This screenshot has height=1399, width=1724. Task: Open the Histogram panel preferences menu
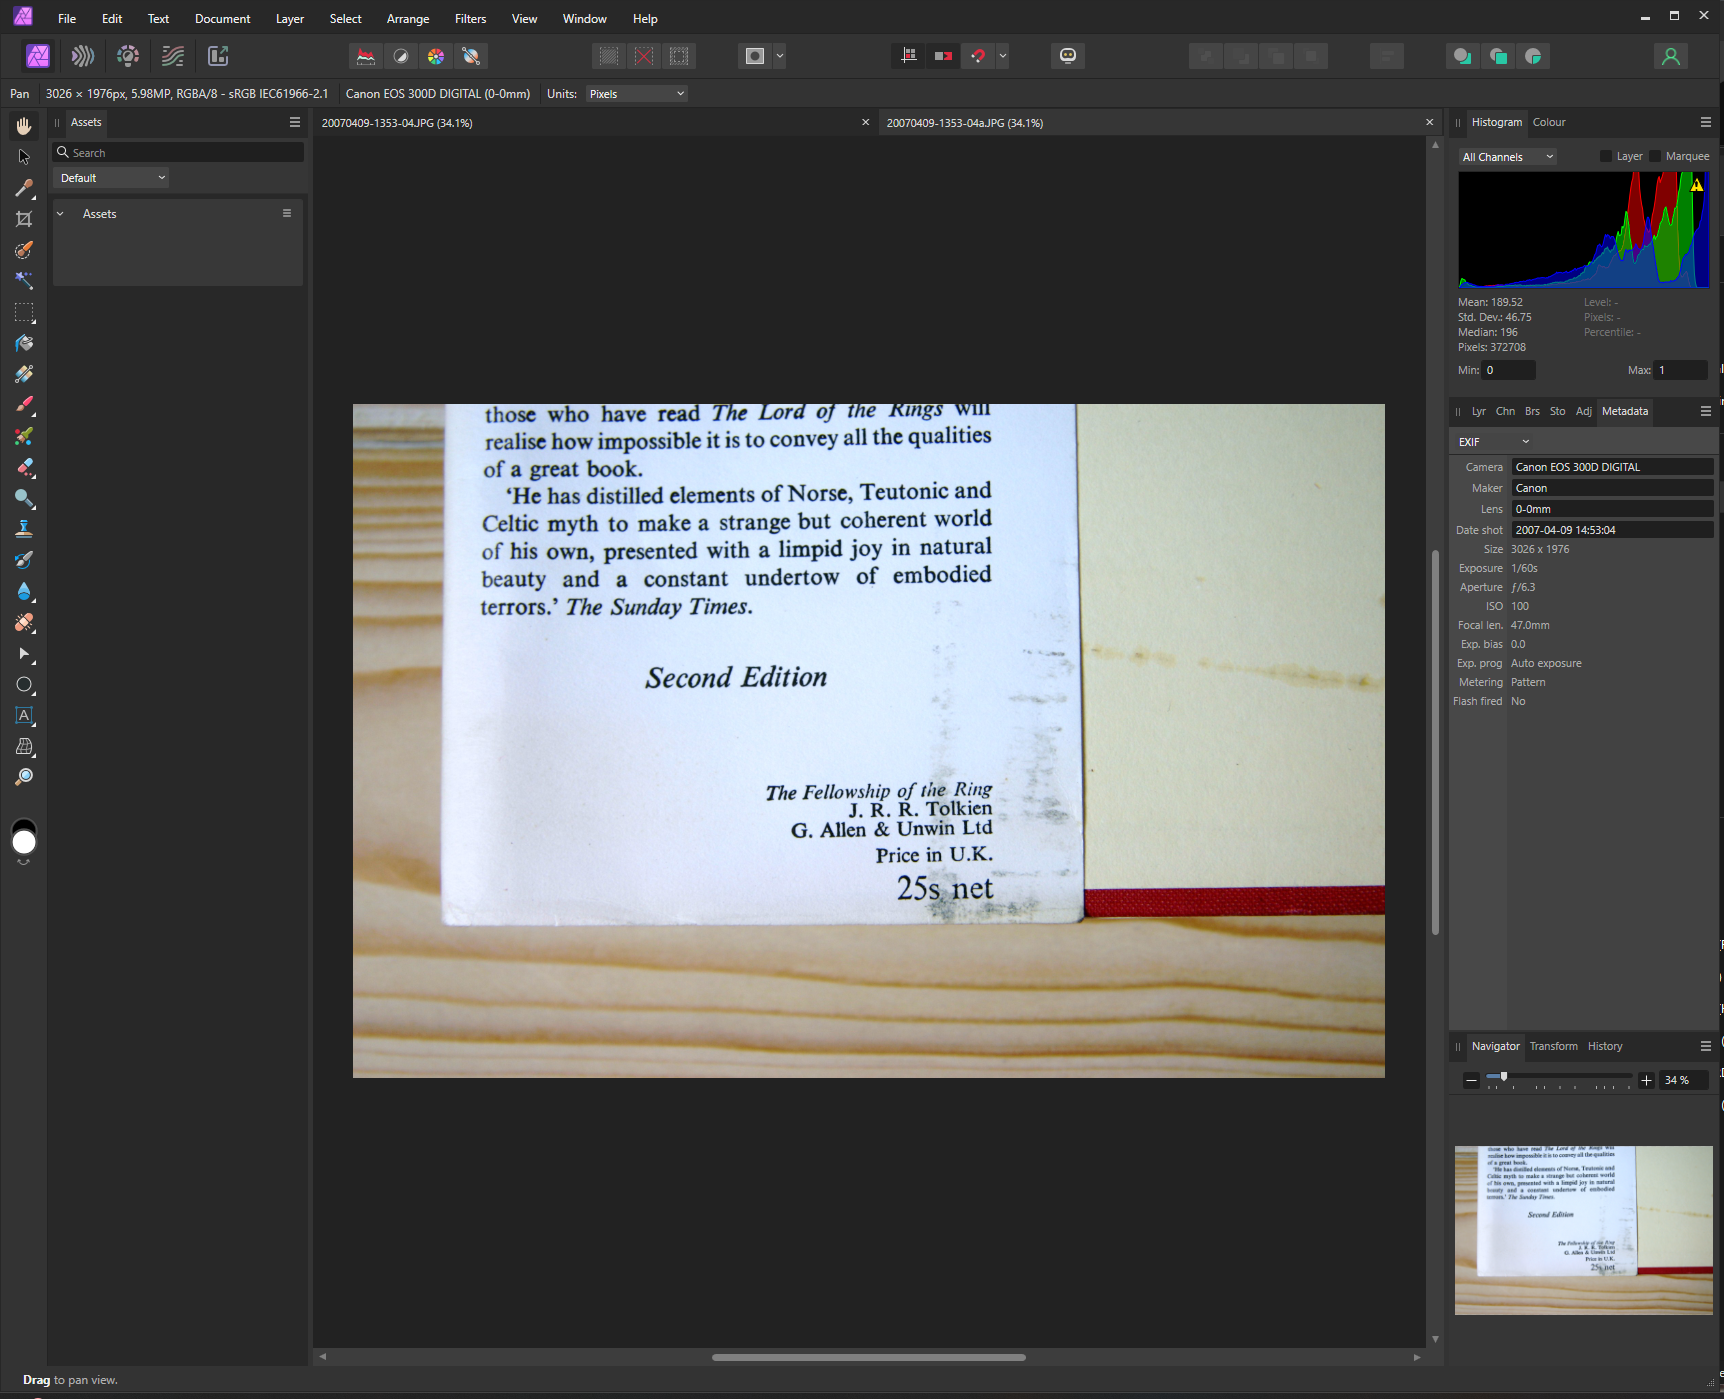click(x=1706, y=122)
